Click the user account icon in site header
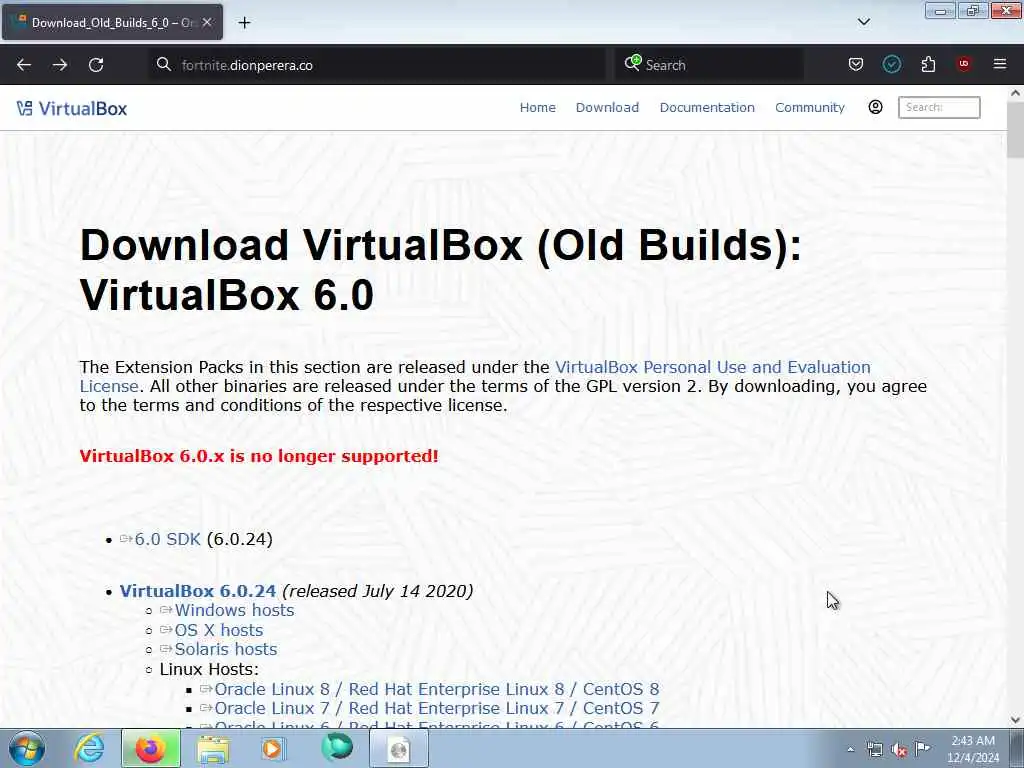The width and height of the screenshot is (1024, 768). tap(875, 107)
